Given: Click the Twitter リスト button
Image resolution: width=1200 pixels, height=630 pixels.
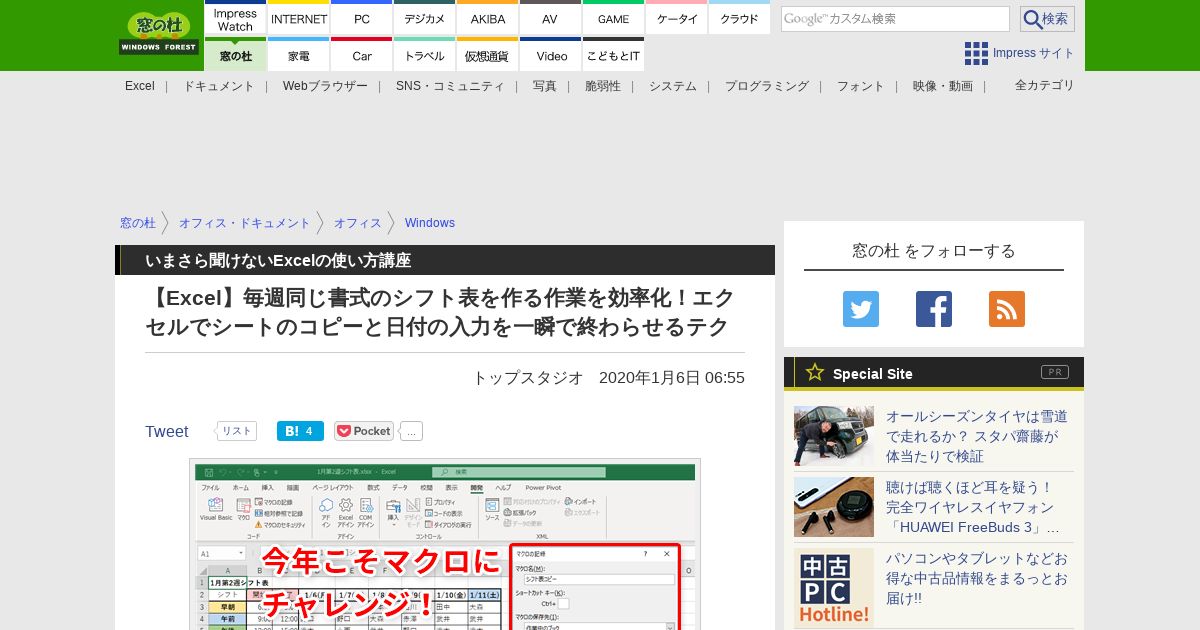Looking at the screenshot, I should click(x=237, y=431).
